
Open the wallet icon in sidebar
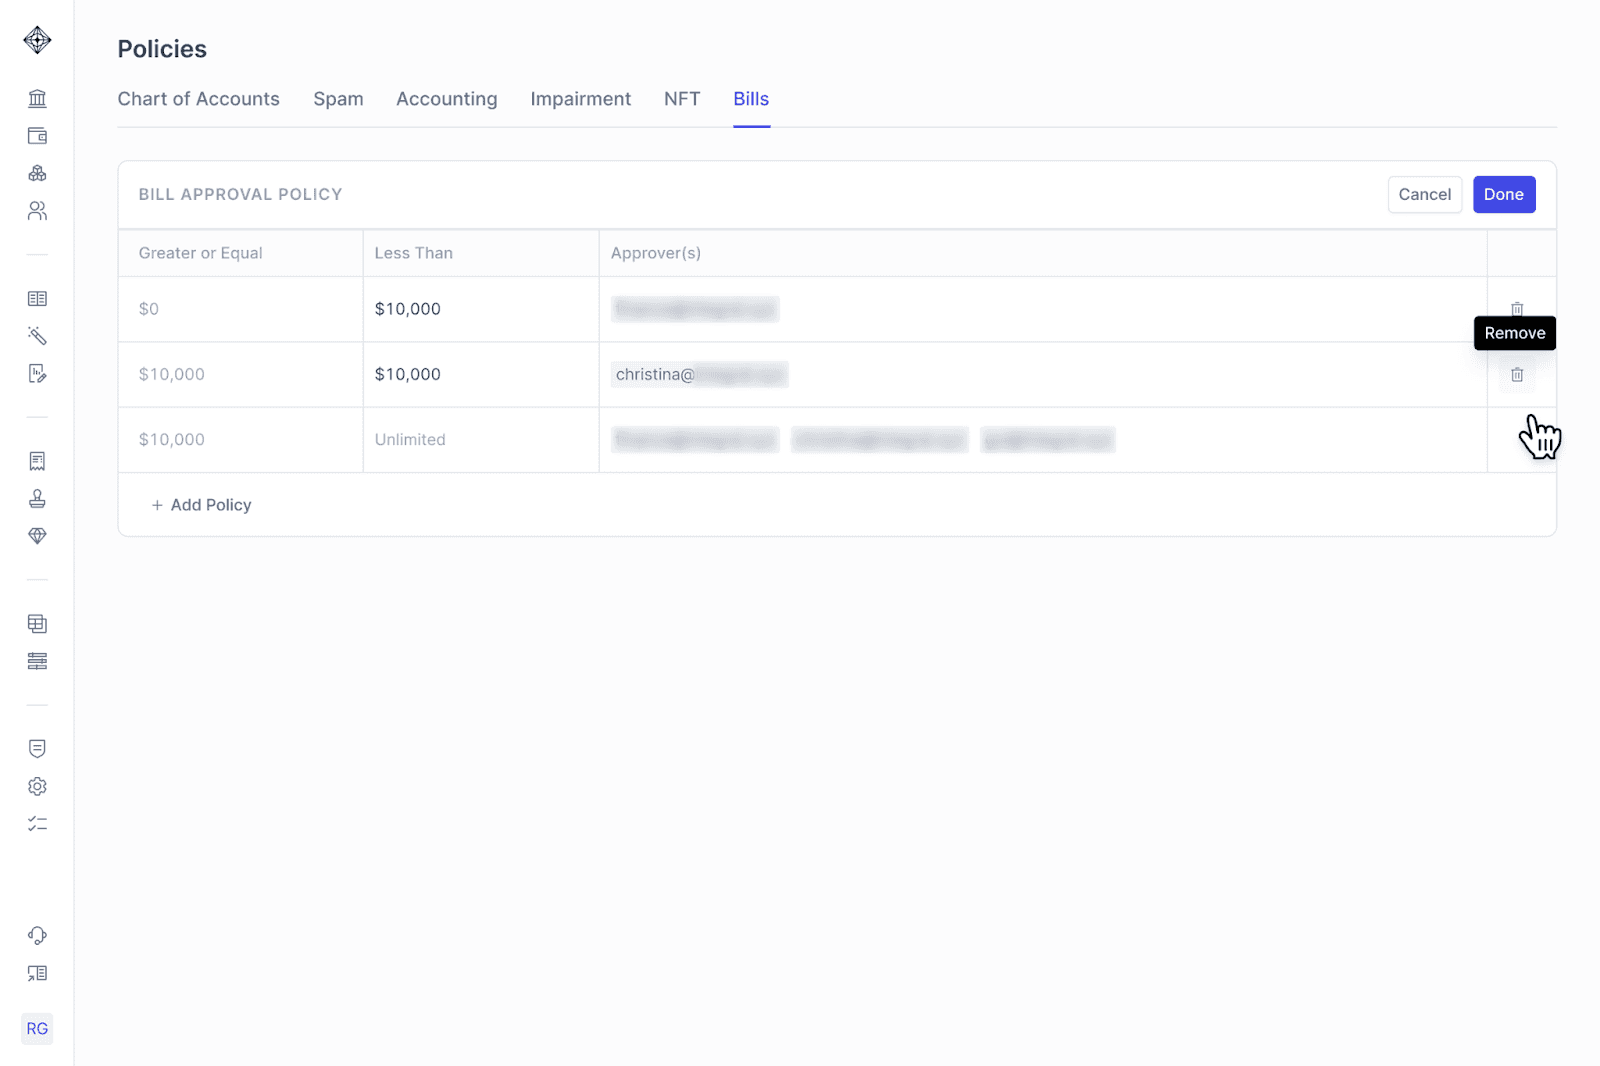[37, 136]
